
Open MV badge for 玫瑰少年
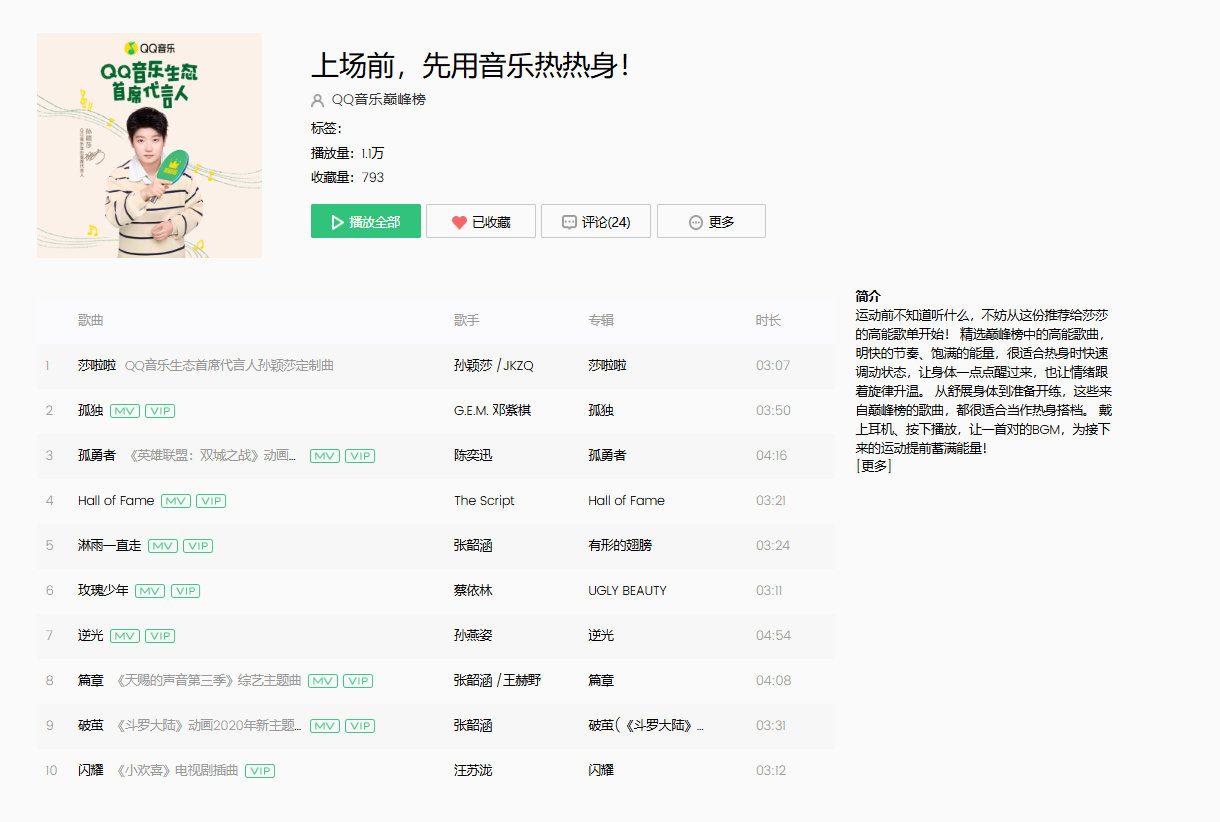pyautogui.click(x=150, y=591)
